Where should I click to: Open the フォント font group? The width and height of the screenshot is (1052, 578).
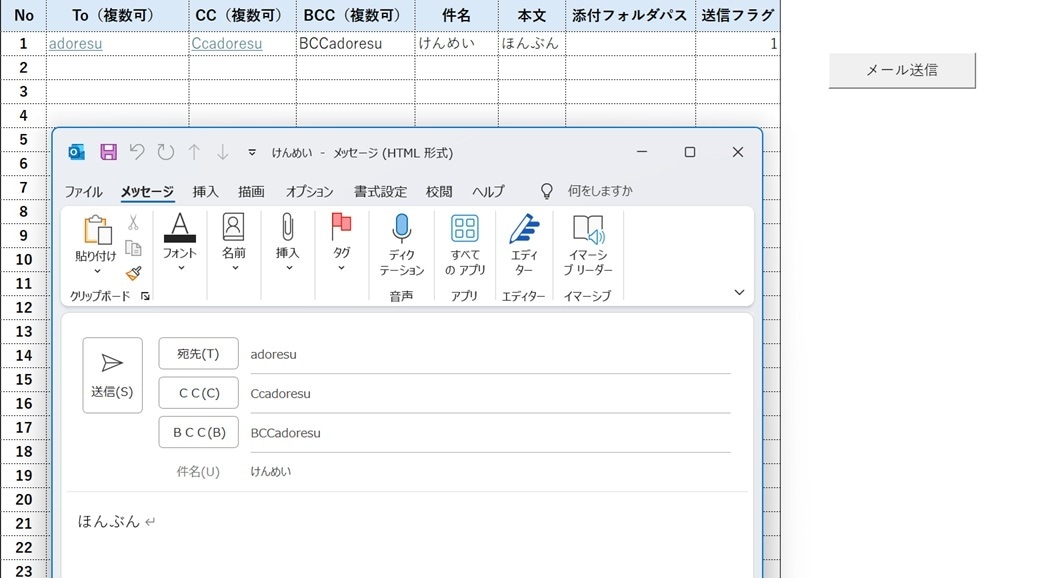[x=180, y=242]
